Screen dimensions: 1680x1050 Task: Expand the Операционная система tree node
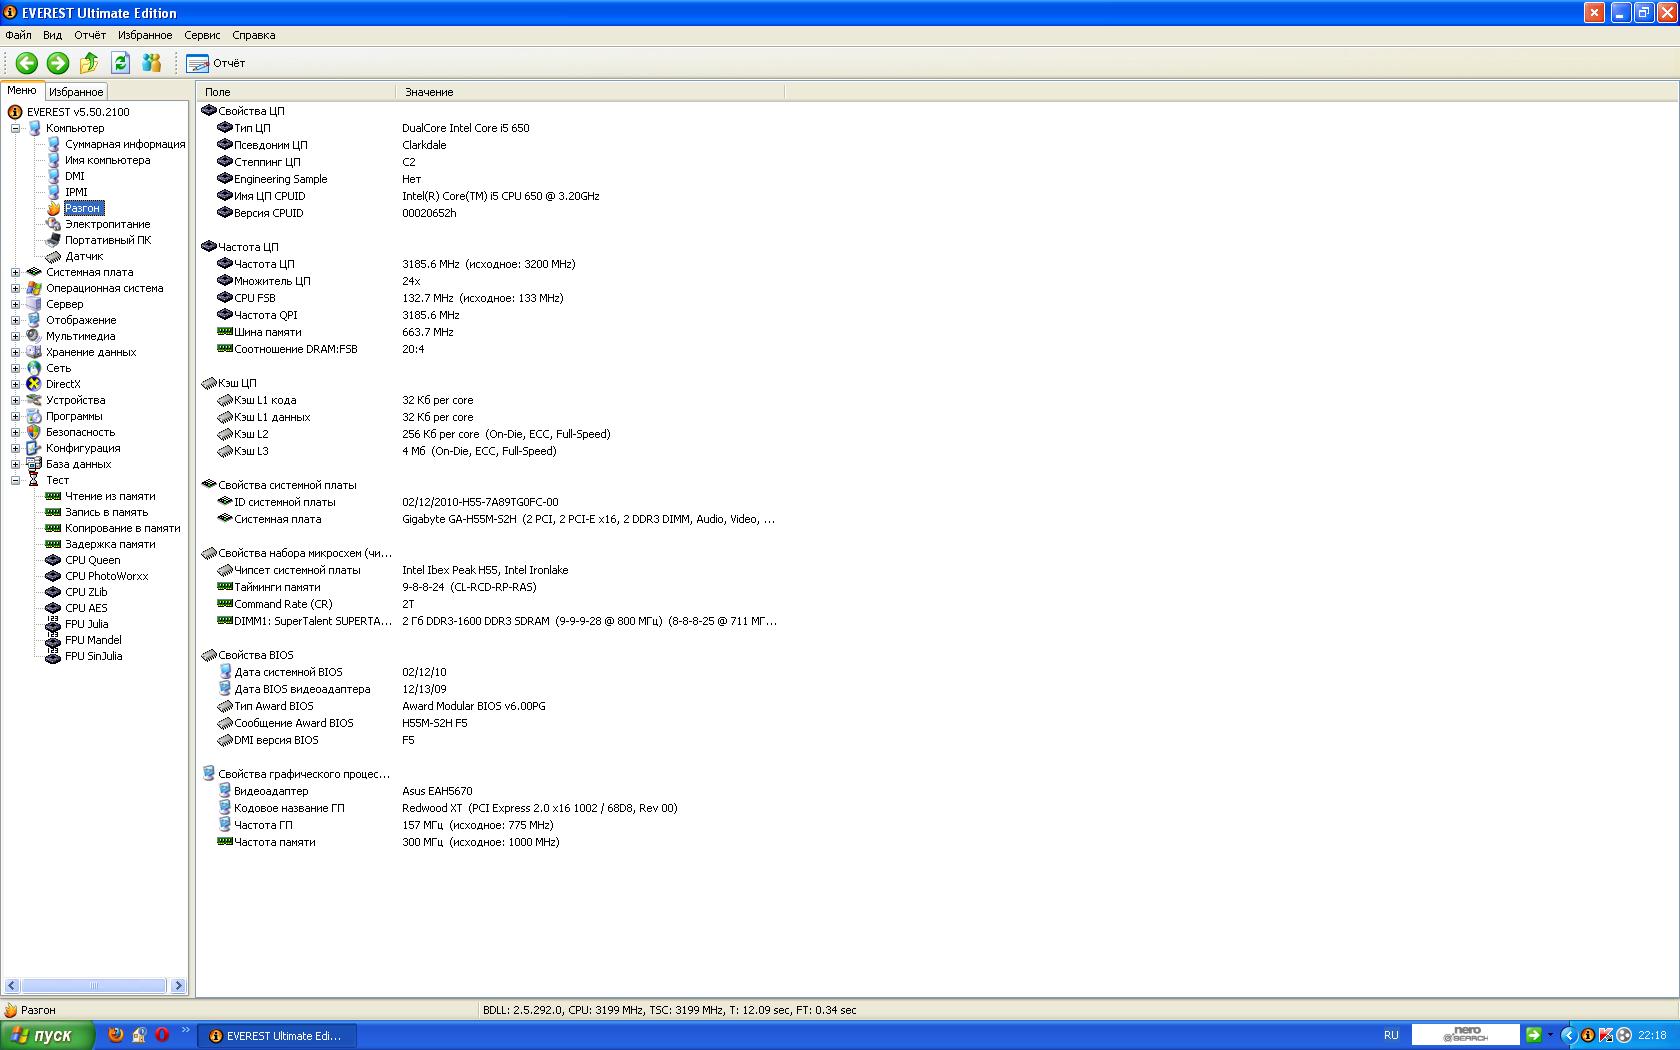15,288
